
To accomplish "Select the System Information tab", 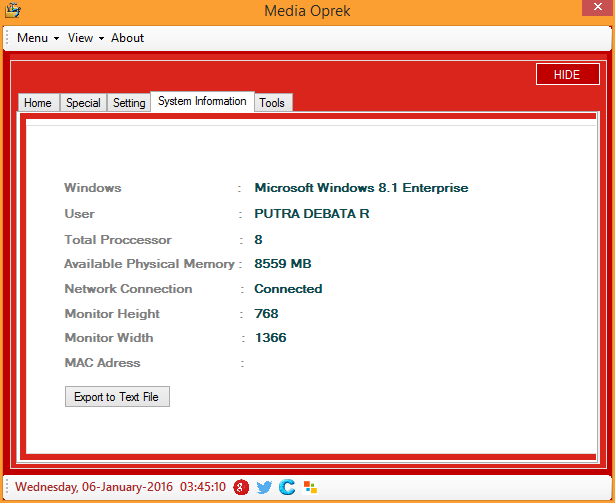I will coord(202,101).
